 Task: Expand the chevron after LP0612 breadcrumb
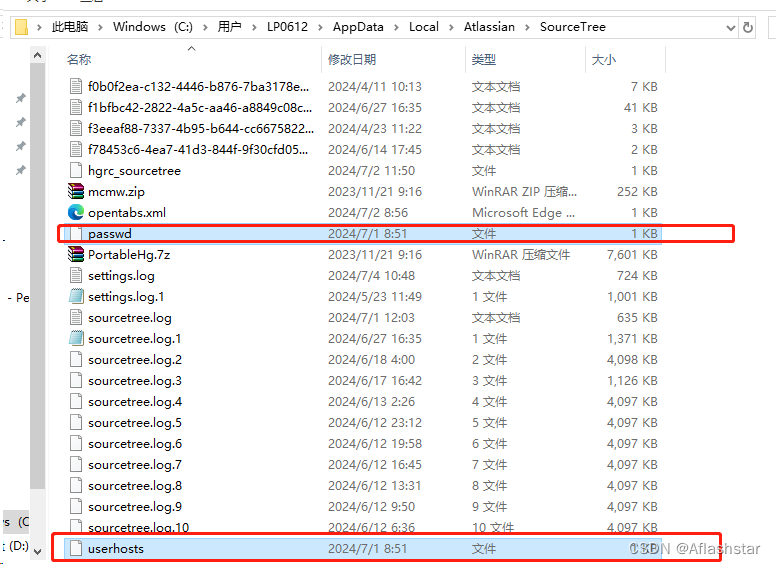point(320,27)
